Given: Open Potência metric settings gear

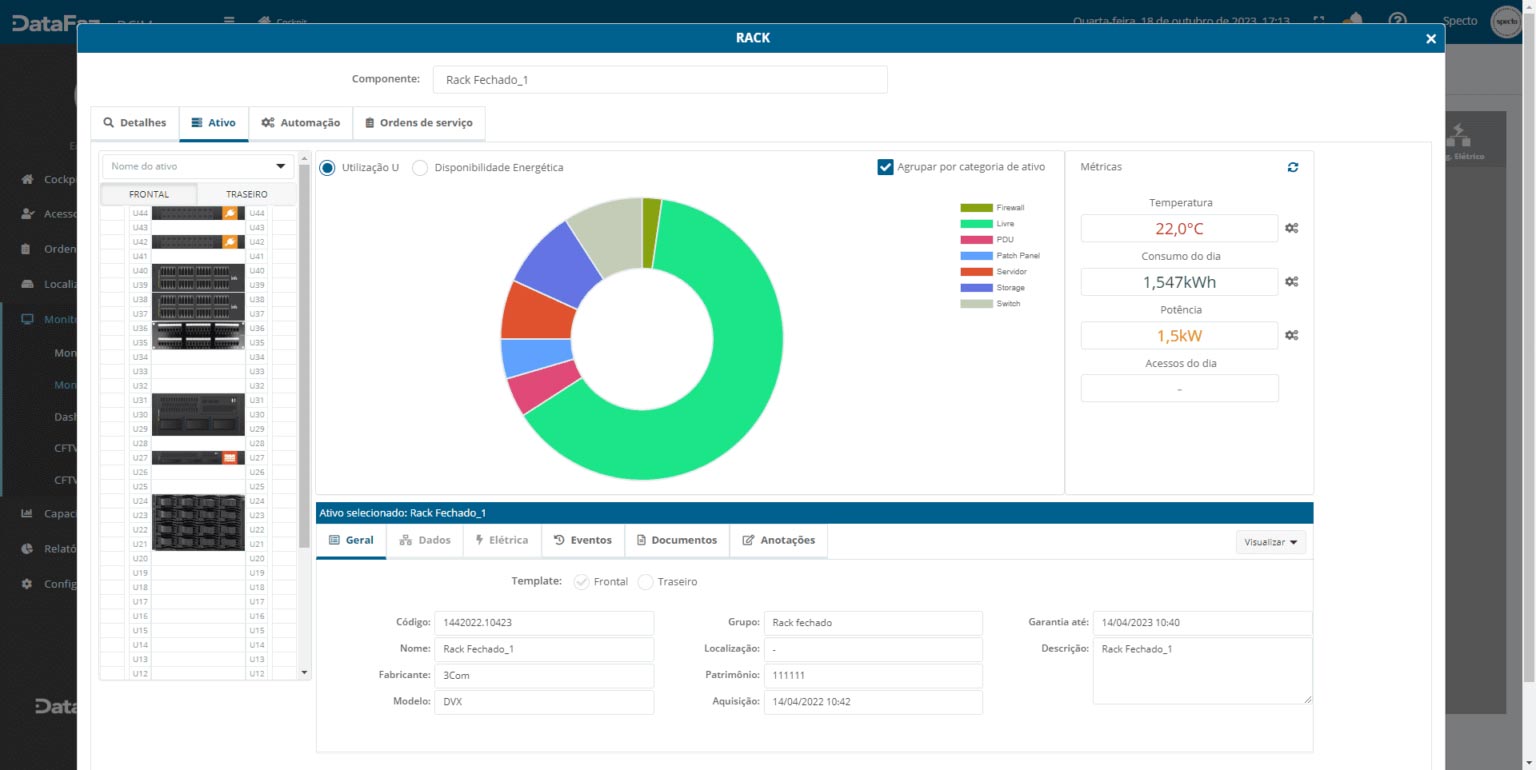Looking at the screenshot, I should pos(1292,335).
